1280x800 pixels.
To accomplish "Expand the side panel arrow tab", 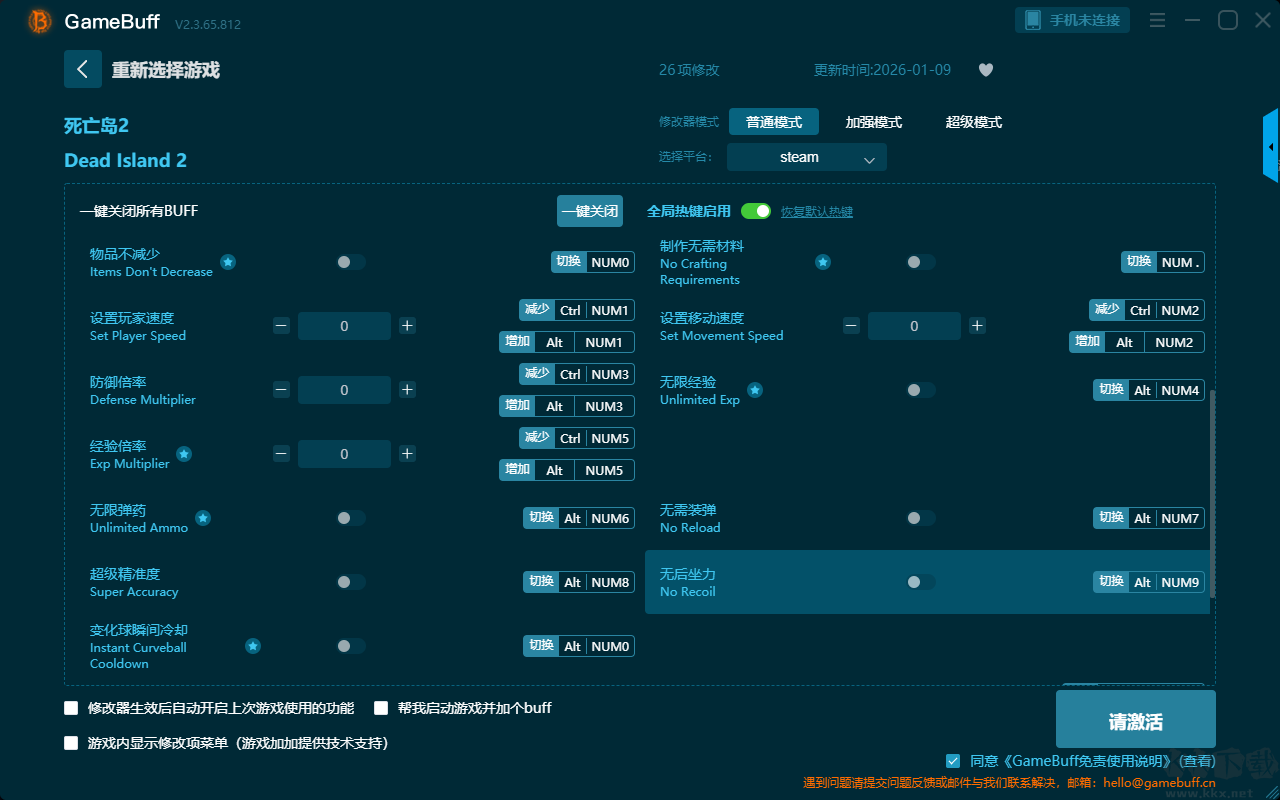I will point(1271,146).
